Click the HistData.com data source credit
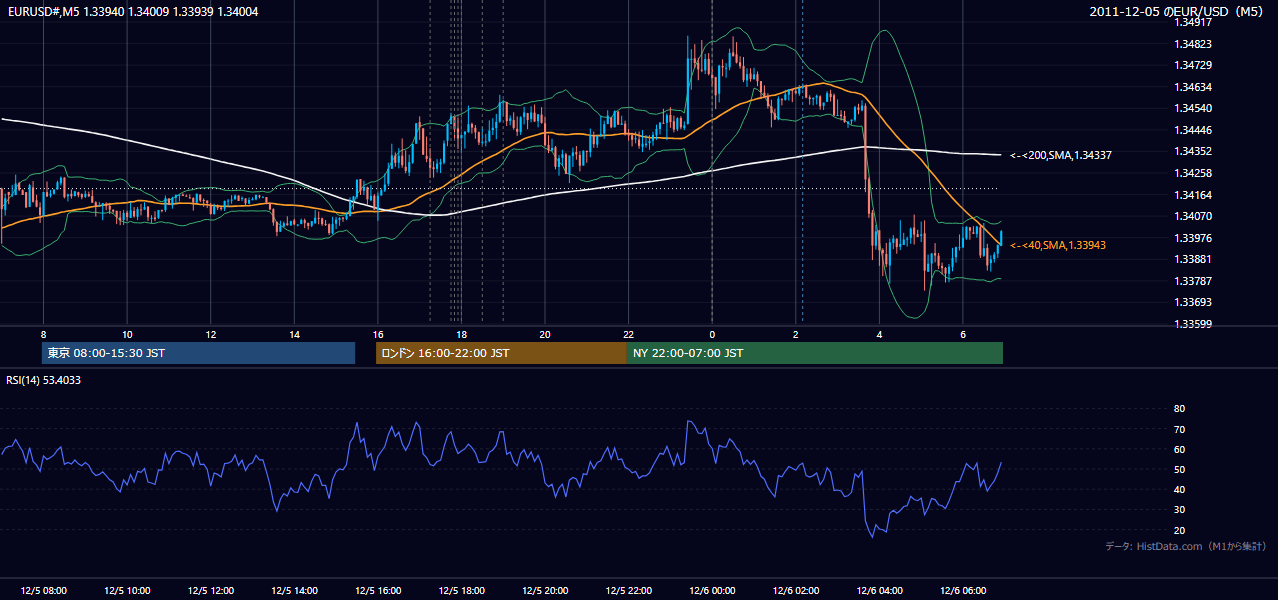The width and height of the screenshot is (1278, 600). 1186,546
